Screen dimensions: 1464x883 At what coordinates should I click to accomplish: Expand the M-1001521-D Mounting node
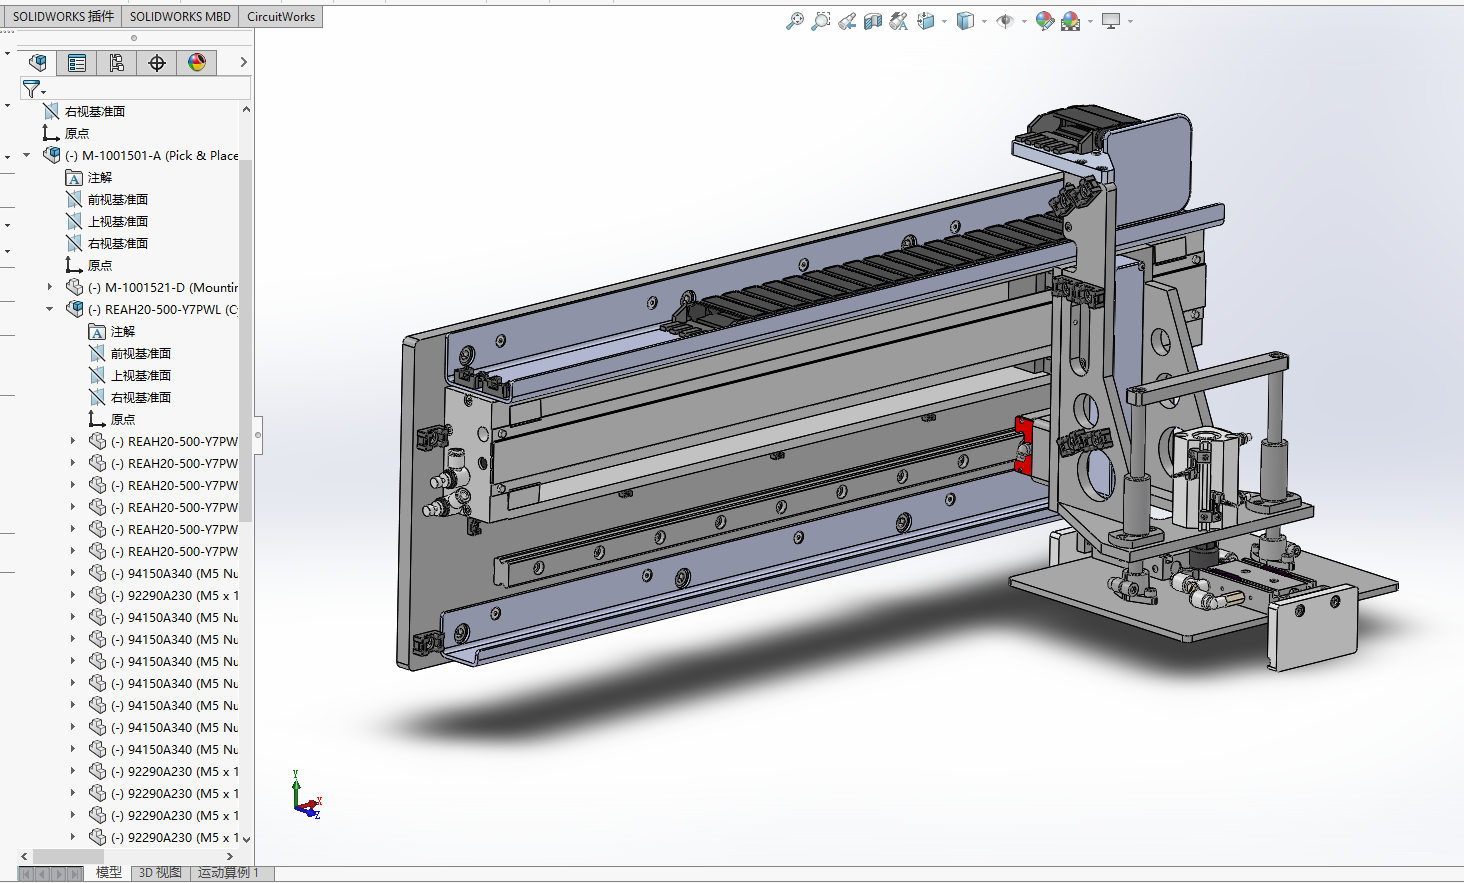click(x=49, y=287)
